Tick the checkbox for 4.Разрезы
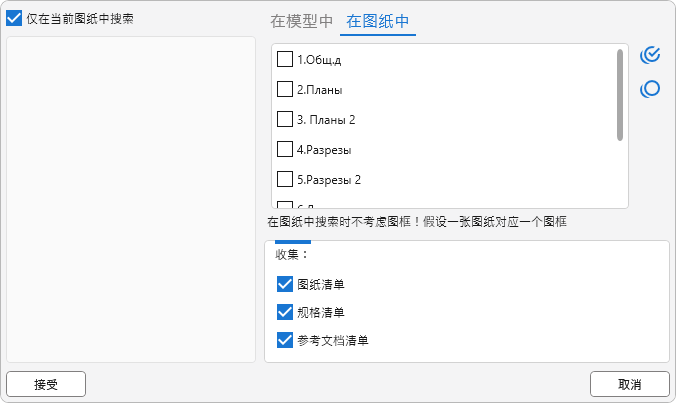Screen dimensions: 676x403 pyautogui.click(x=285, y=150)
